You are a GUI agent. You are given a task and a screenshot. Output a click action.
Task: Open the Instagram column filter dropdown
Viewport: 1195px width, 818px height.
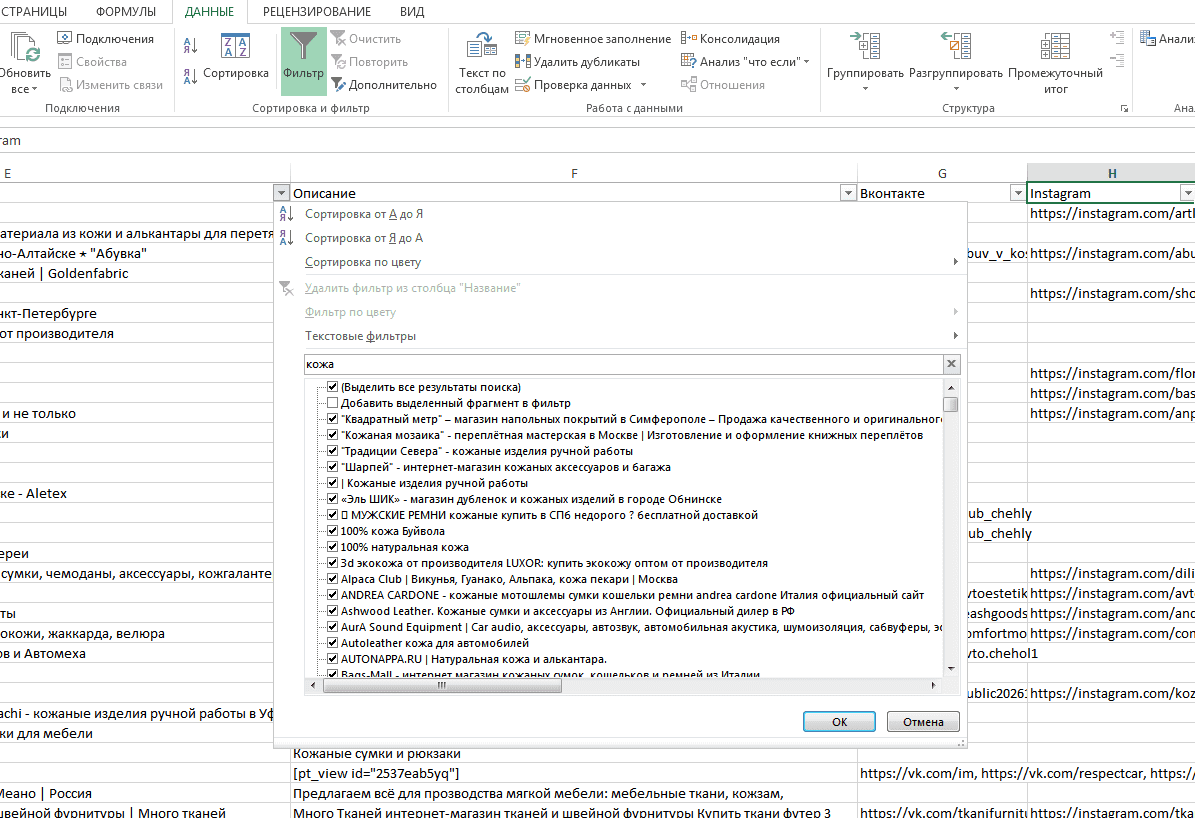click(1187, 194)
